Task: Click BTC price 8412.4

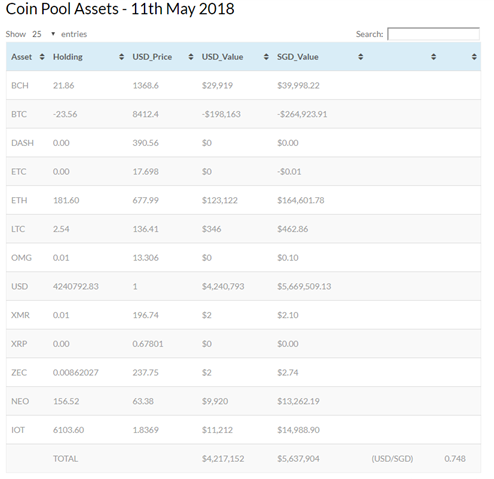Action: coord(146,114)
